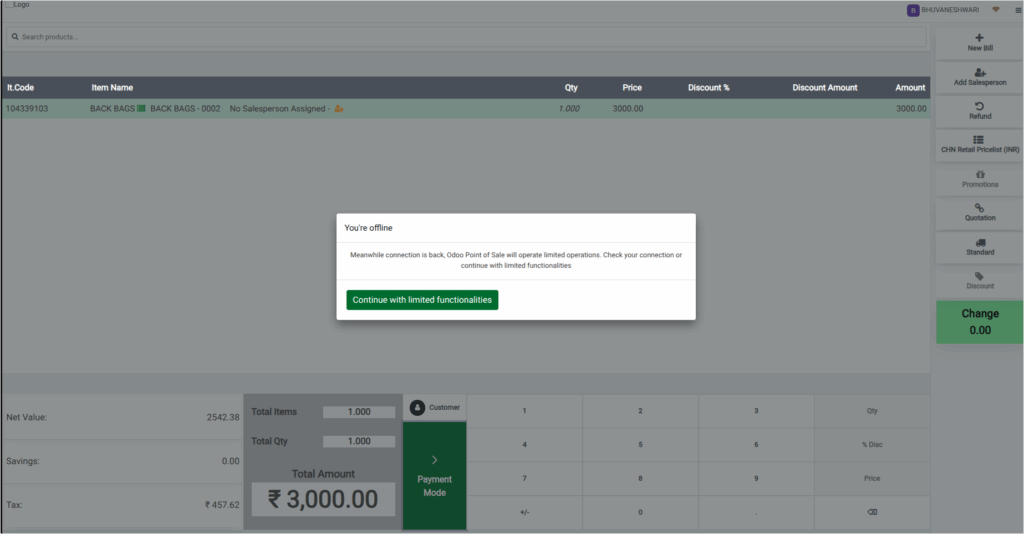Click Net Value 2542.38
The width and height of the screenshot is (1024, 534).
[223, 417]
